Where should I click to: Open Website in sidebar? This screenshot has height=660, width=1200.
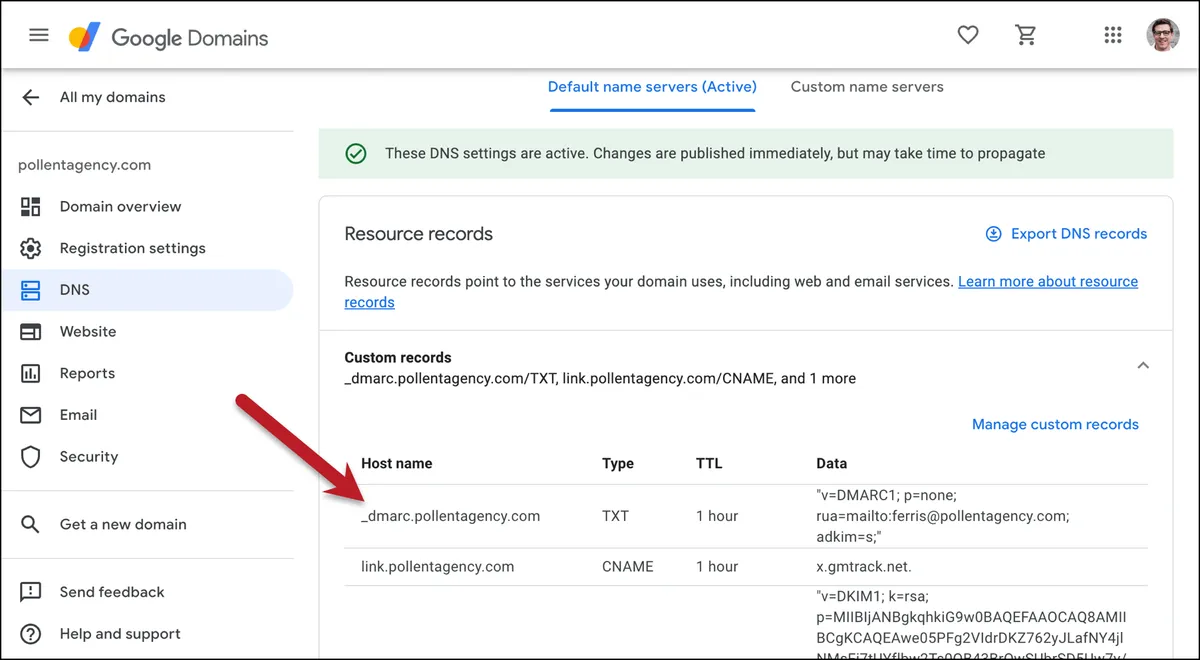148,331
